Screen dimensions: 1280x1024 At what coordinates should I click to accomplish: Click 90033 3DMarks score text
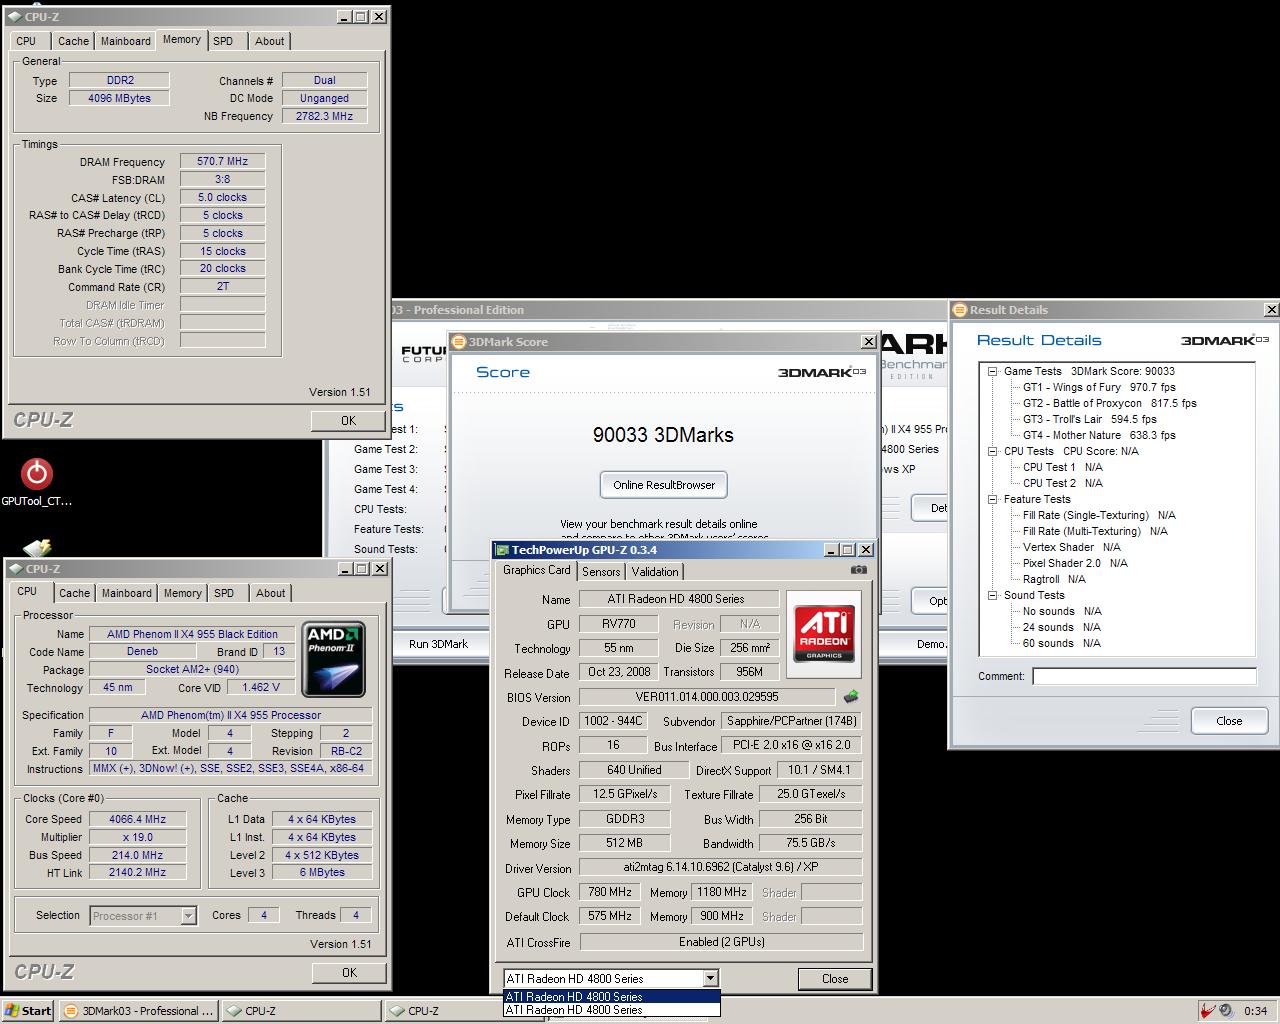click(663, 435)
